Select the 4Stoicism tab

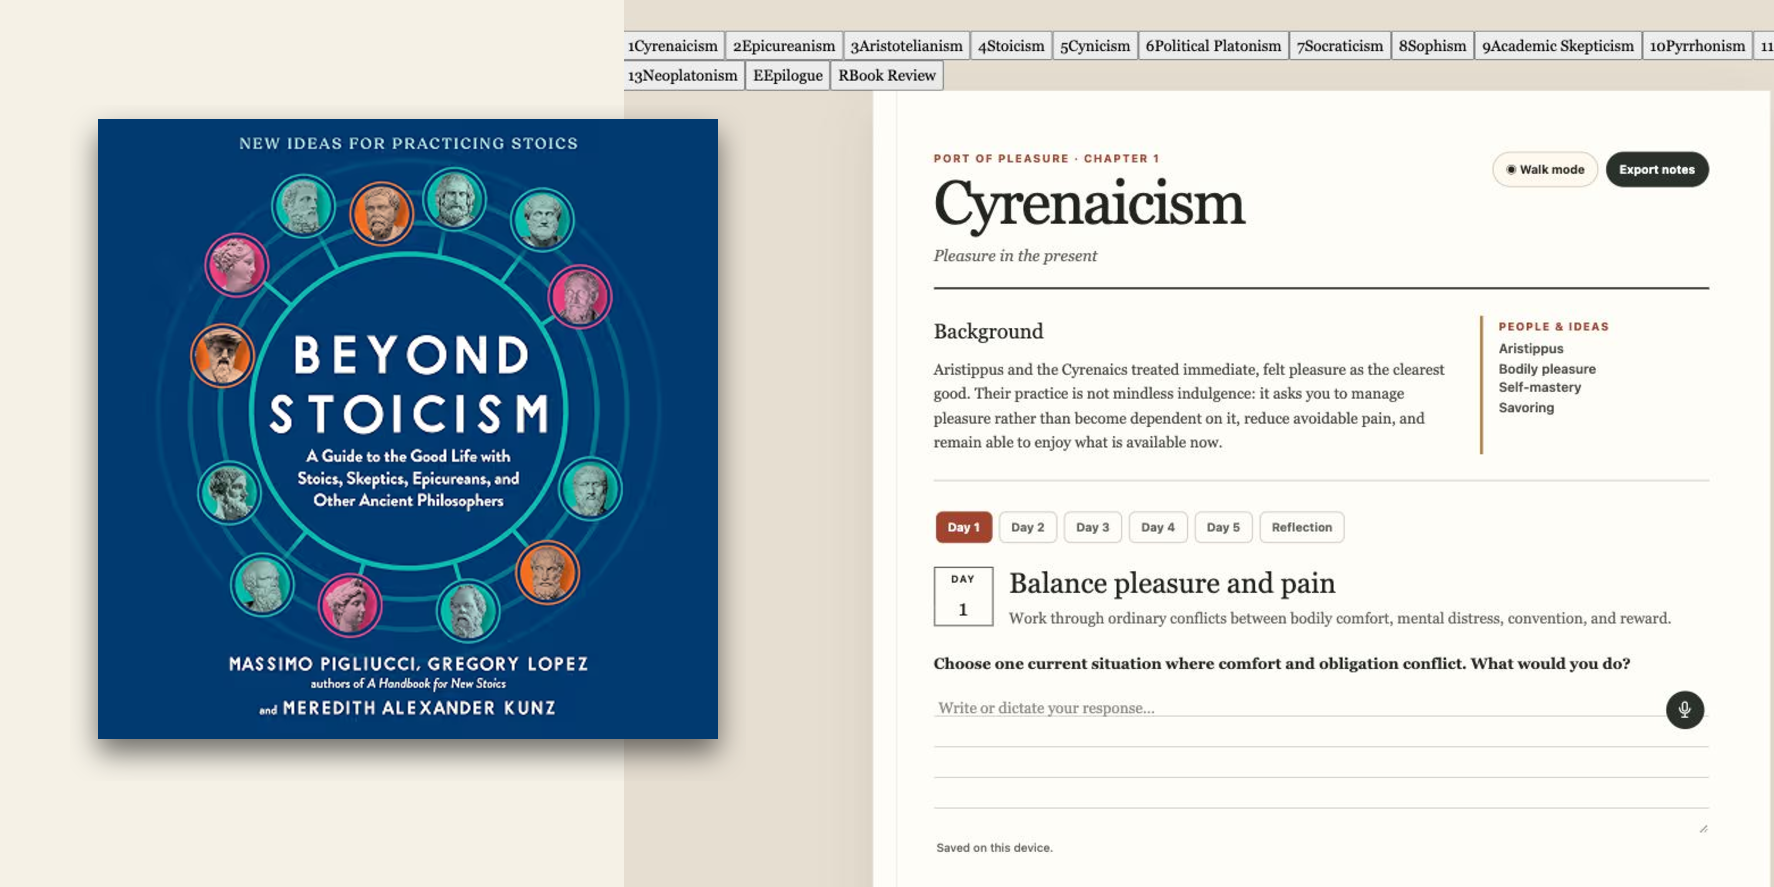1011,46
